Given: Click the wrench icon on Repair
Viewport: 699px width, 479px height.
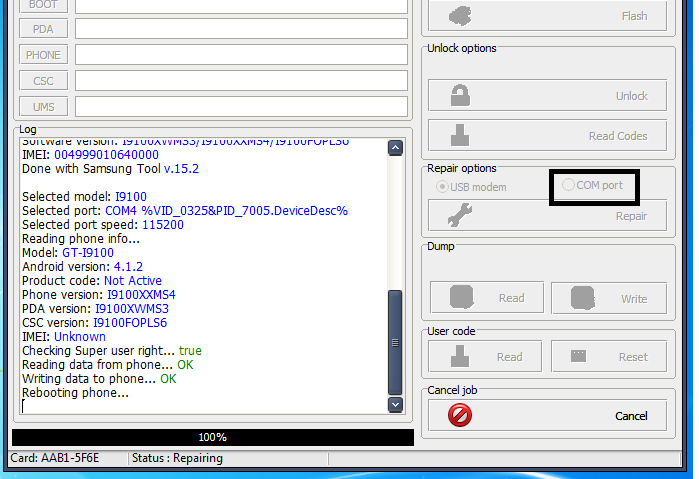Looking at the screenshot, I should click(x=460, y=215).
